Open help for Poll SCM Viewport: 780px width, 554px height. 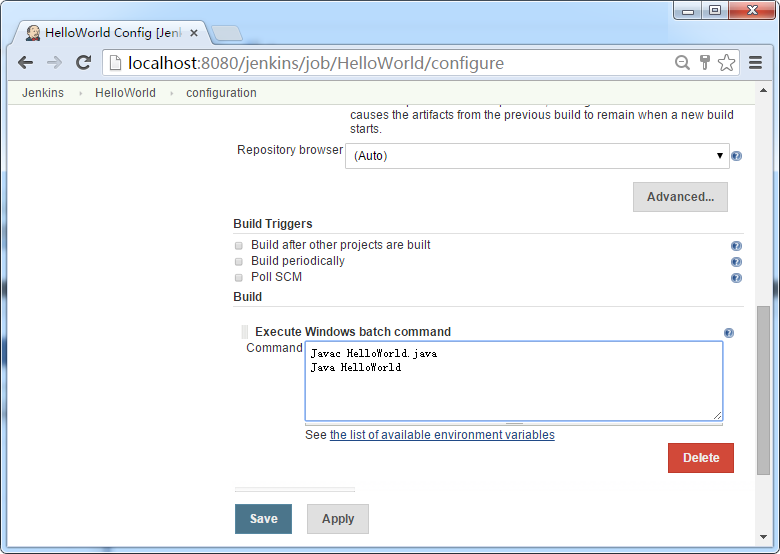pyautogui.click(x=736, y=277)
